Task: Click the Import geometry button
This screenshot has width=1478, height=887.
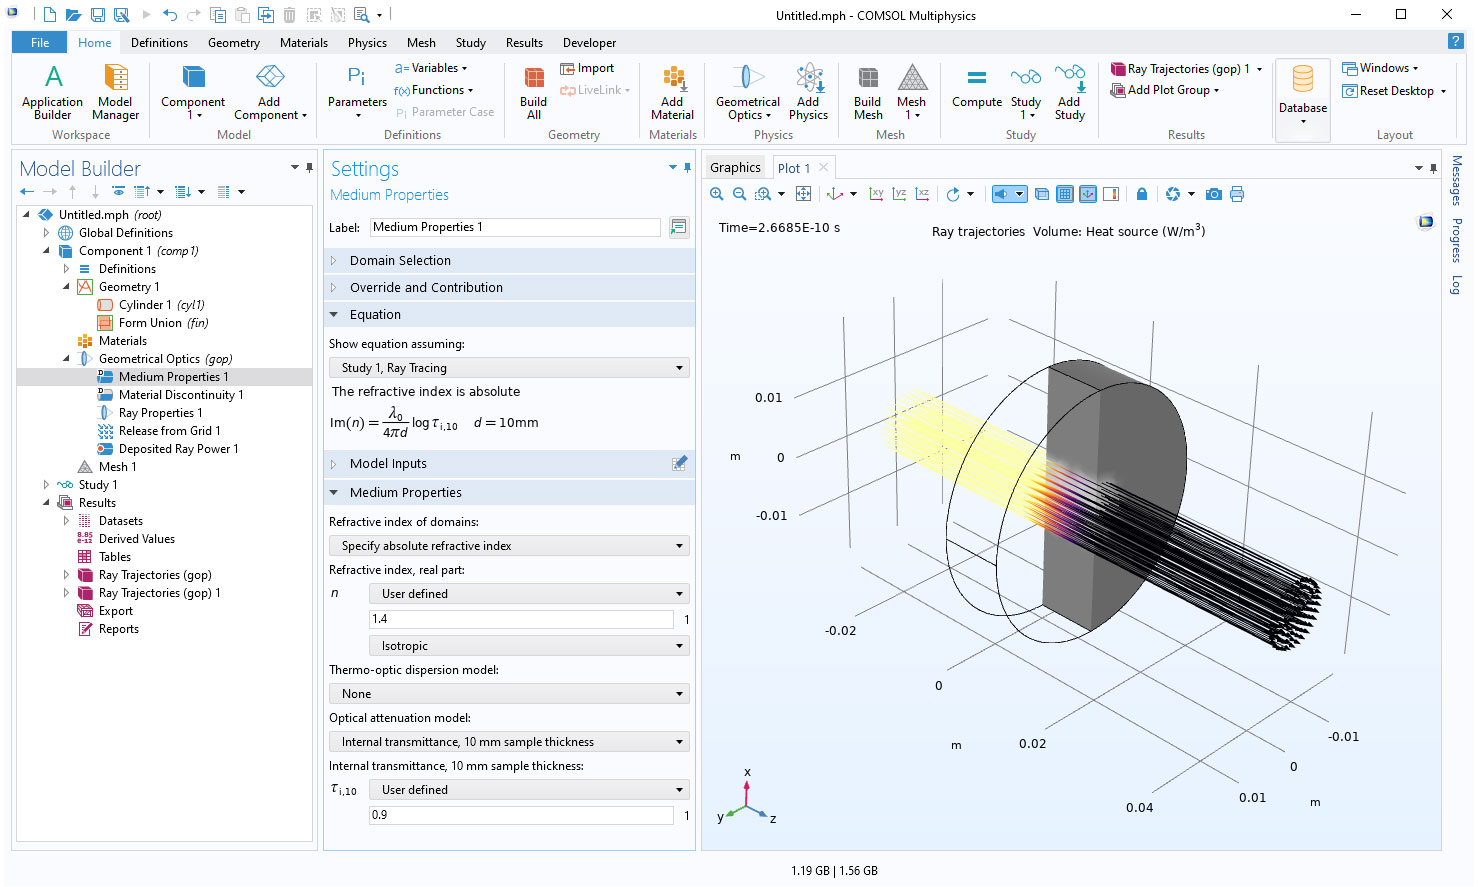Action: pyautogui.click(x=588, y=68)
